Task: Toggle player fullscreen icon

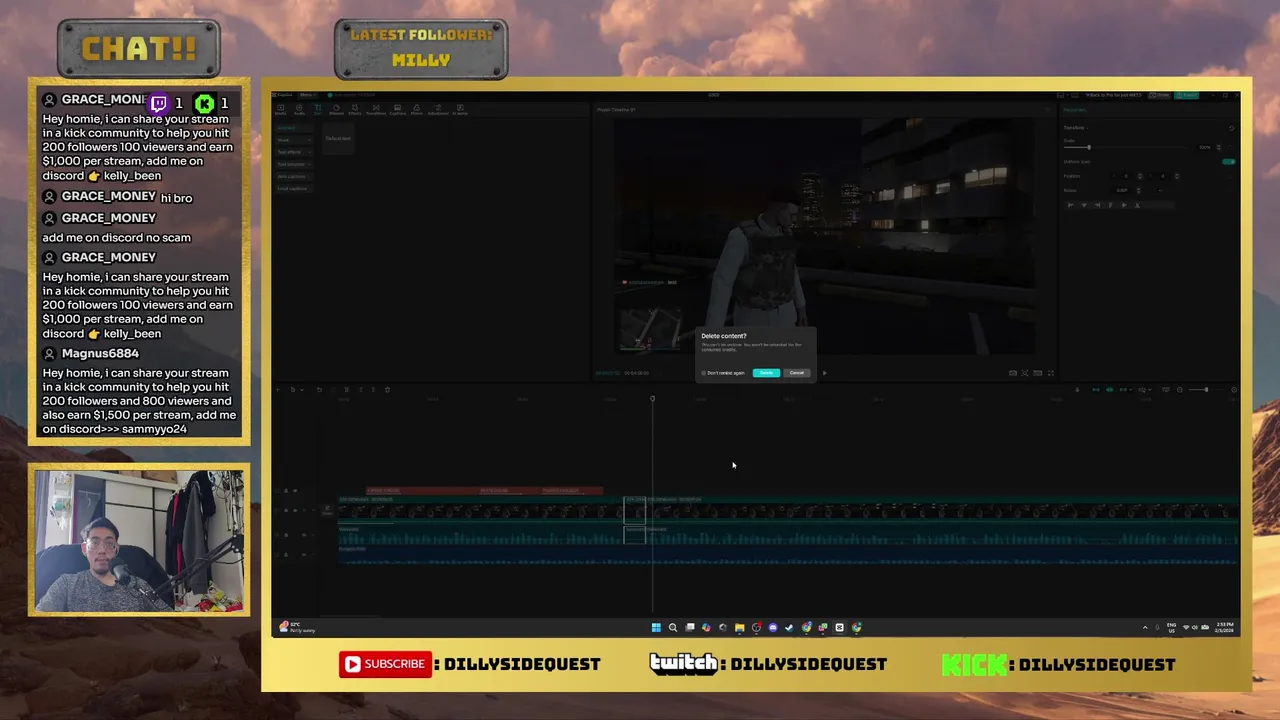Action: coord(1051,373)
